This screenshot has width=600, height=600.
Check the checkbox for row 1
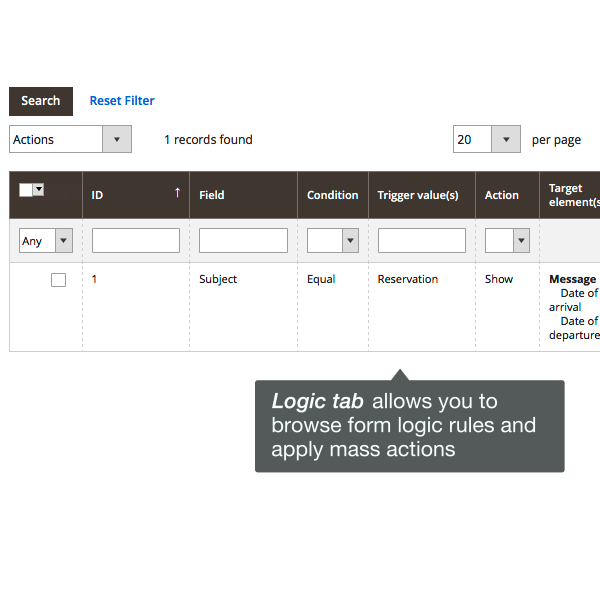click(59, 280)
